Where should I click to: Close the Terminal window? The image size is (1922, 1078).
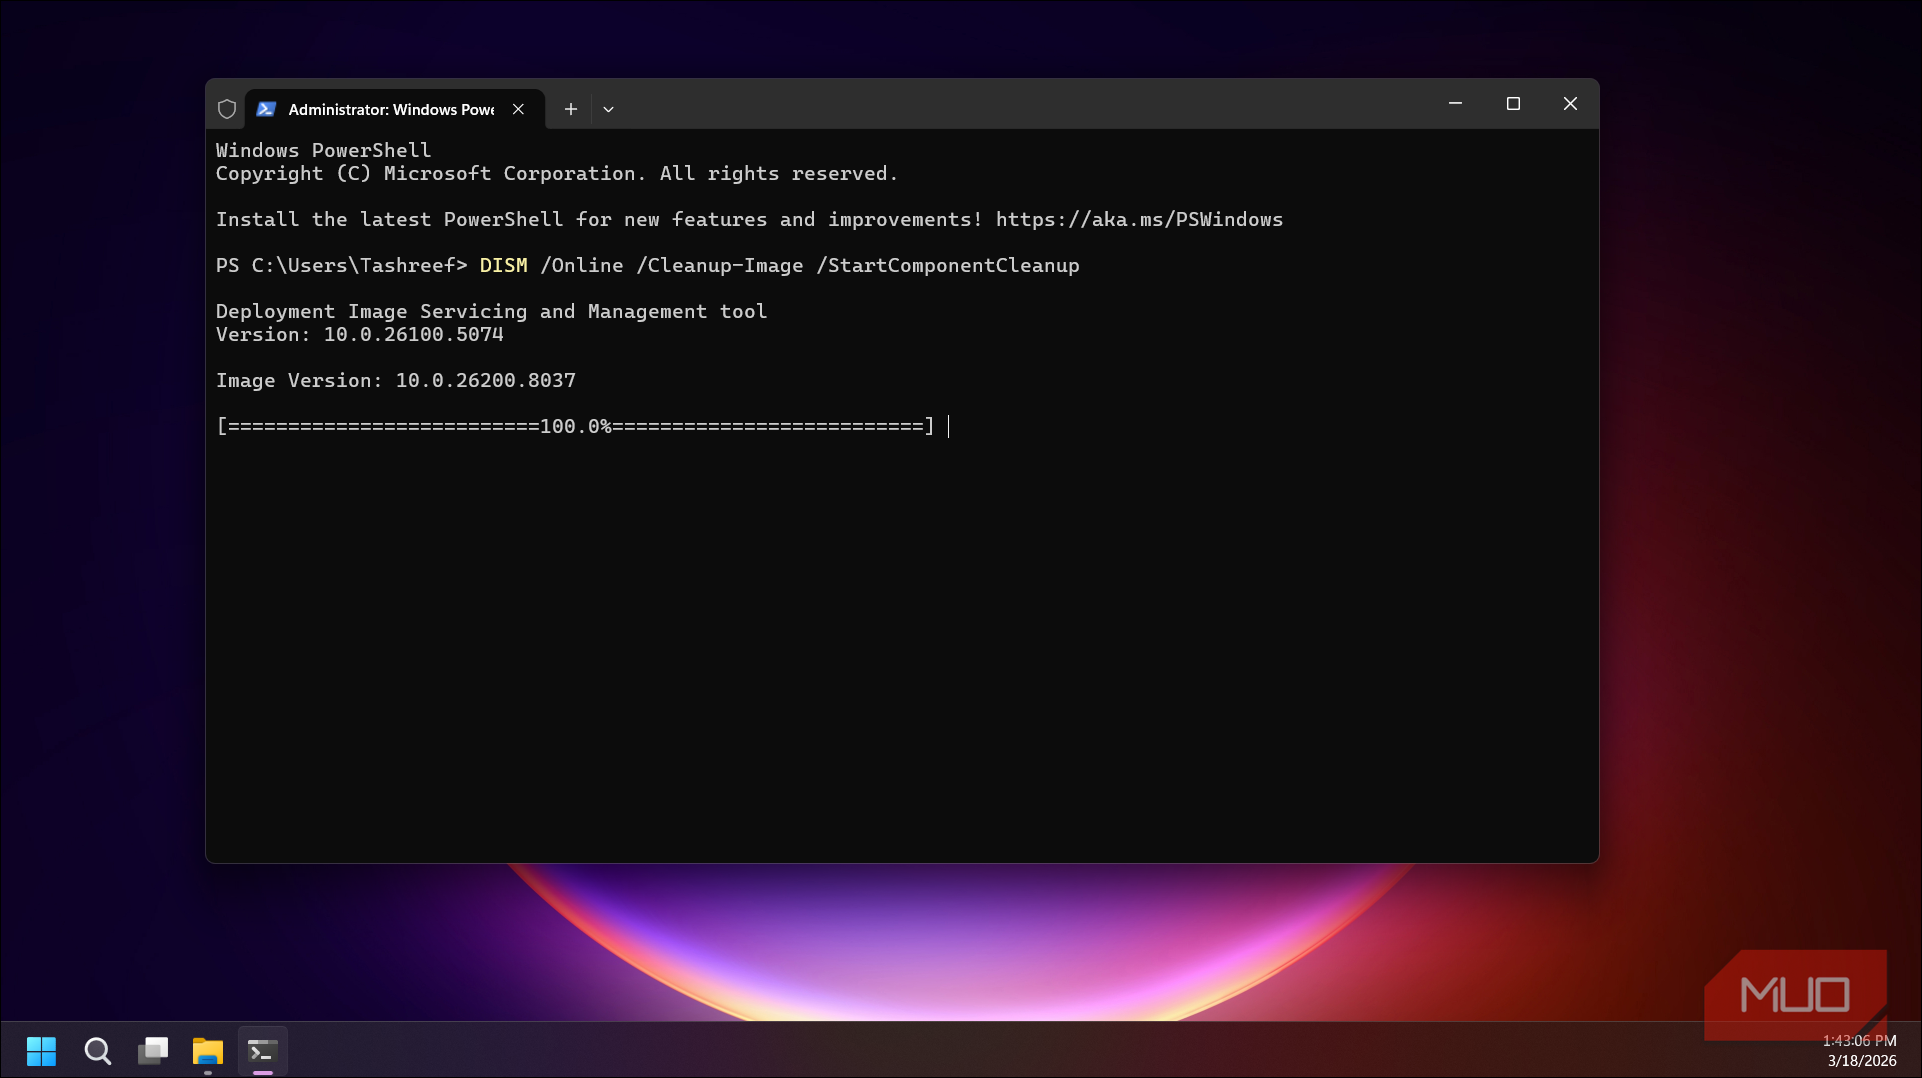pos(1570,104)
